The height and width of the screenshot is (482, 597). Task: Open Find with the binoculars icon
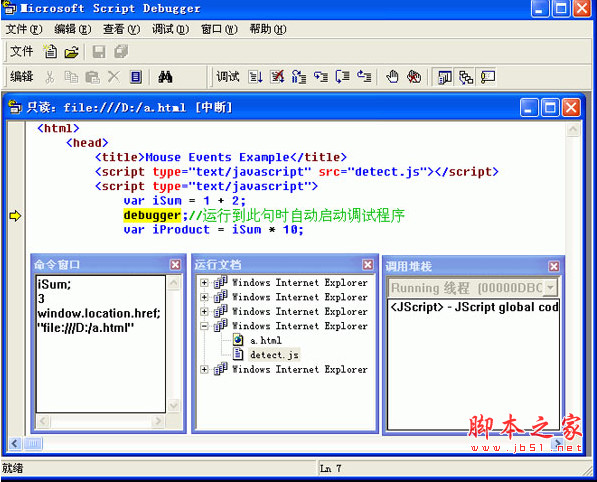pos(165,77)
